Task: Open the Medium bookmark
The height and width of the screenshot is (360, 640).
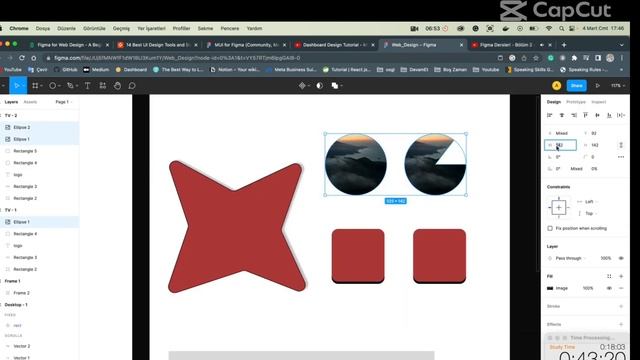Action: click(x=96, y=70)
